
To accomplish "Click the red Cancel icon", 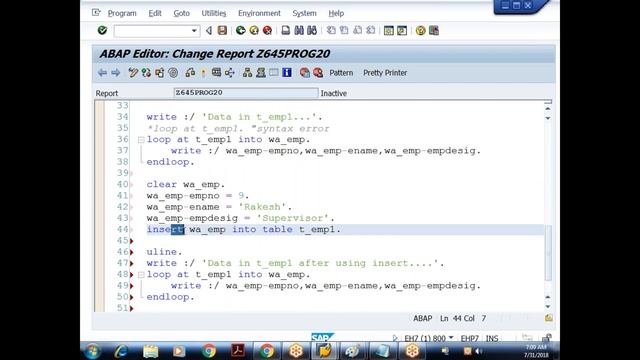I will pos(267,30).
